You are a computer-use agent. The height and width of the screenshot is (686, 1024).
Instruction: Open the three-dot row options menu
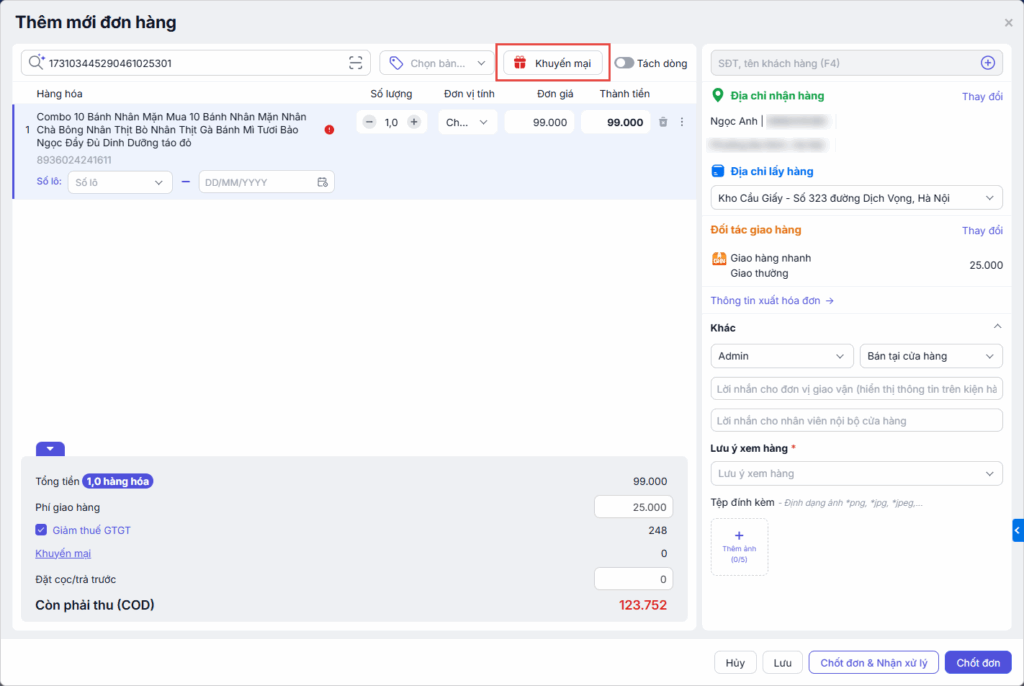pos(682,122)
